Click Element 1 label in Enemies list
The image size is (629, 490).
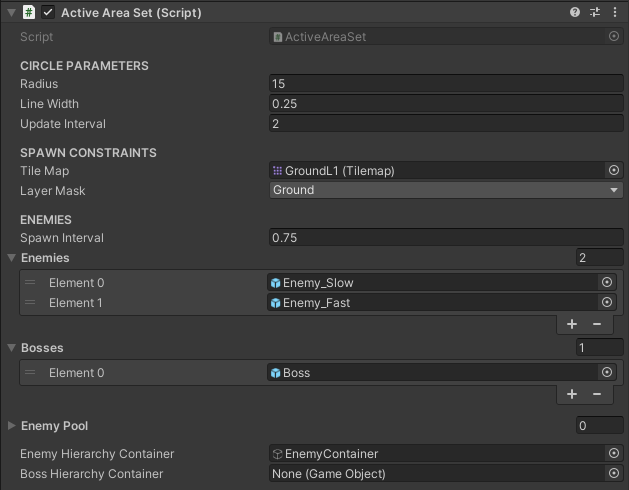click(x=75, y=303)
